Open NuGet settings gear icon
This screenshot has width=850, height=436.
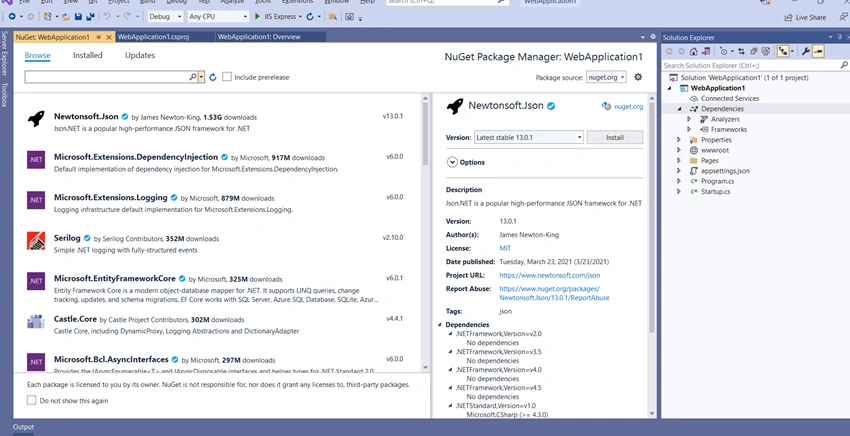pyautogui.click(x=638, y=77)
